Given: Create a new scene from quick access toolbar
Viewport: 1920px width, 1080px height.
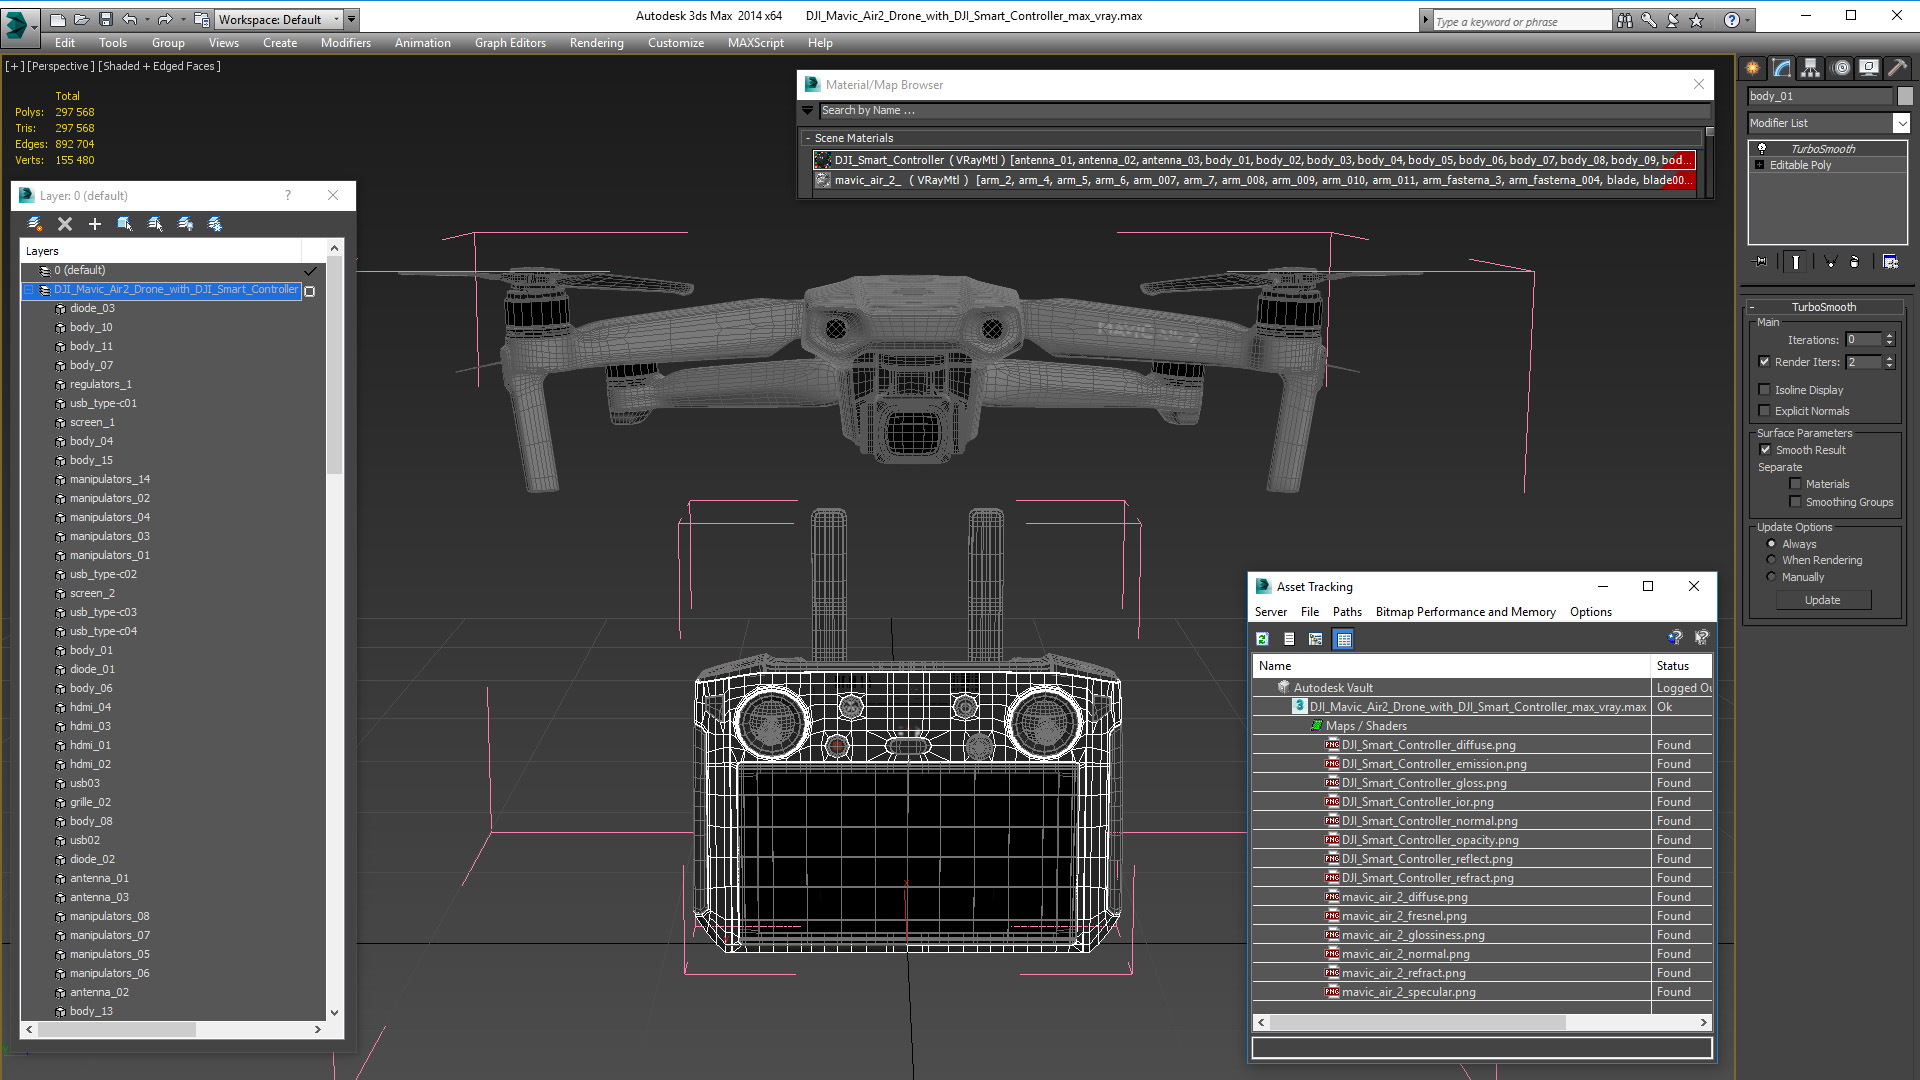Looking at the screenshot, I should coord(58,19).
